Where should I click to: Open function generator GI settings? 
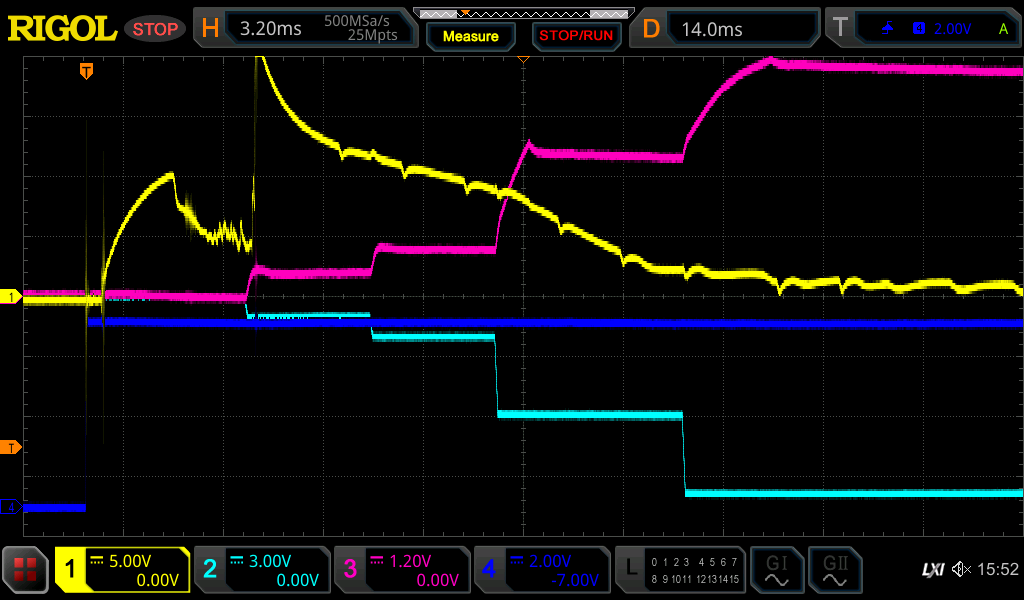(776, 570)
